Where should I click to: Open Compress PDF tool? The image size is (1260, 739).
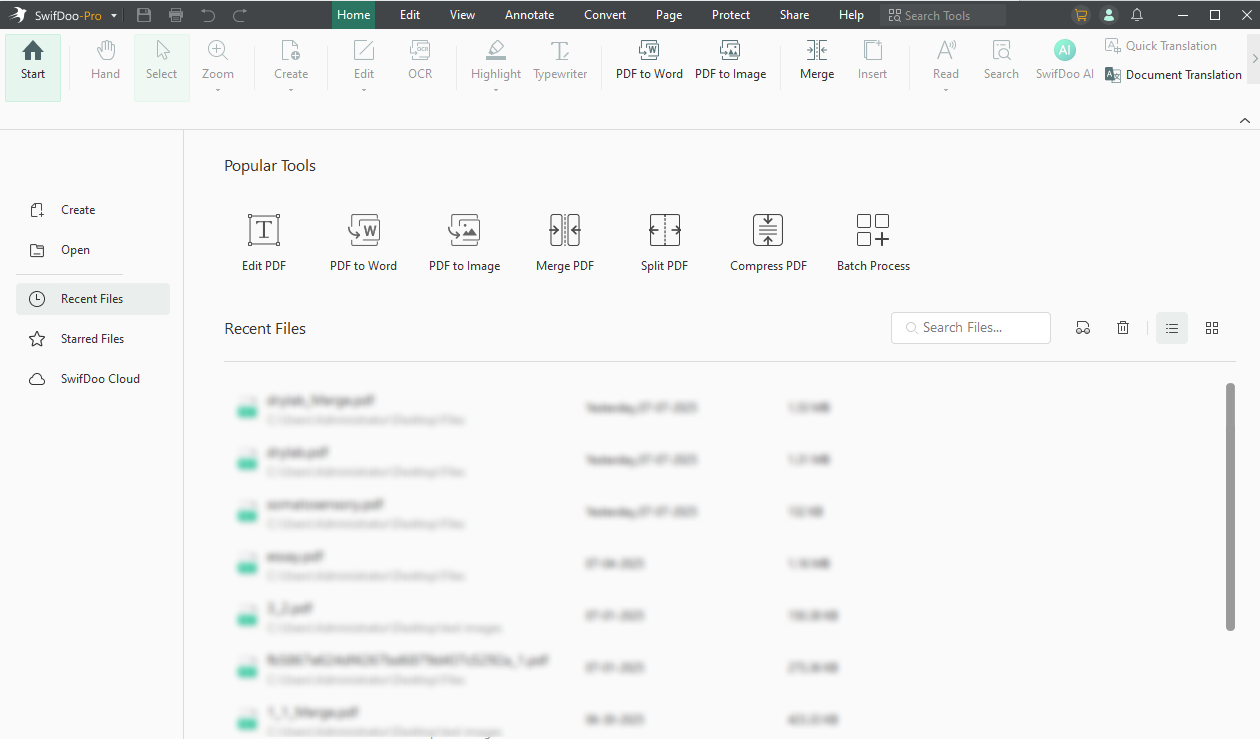768,242
